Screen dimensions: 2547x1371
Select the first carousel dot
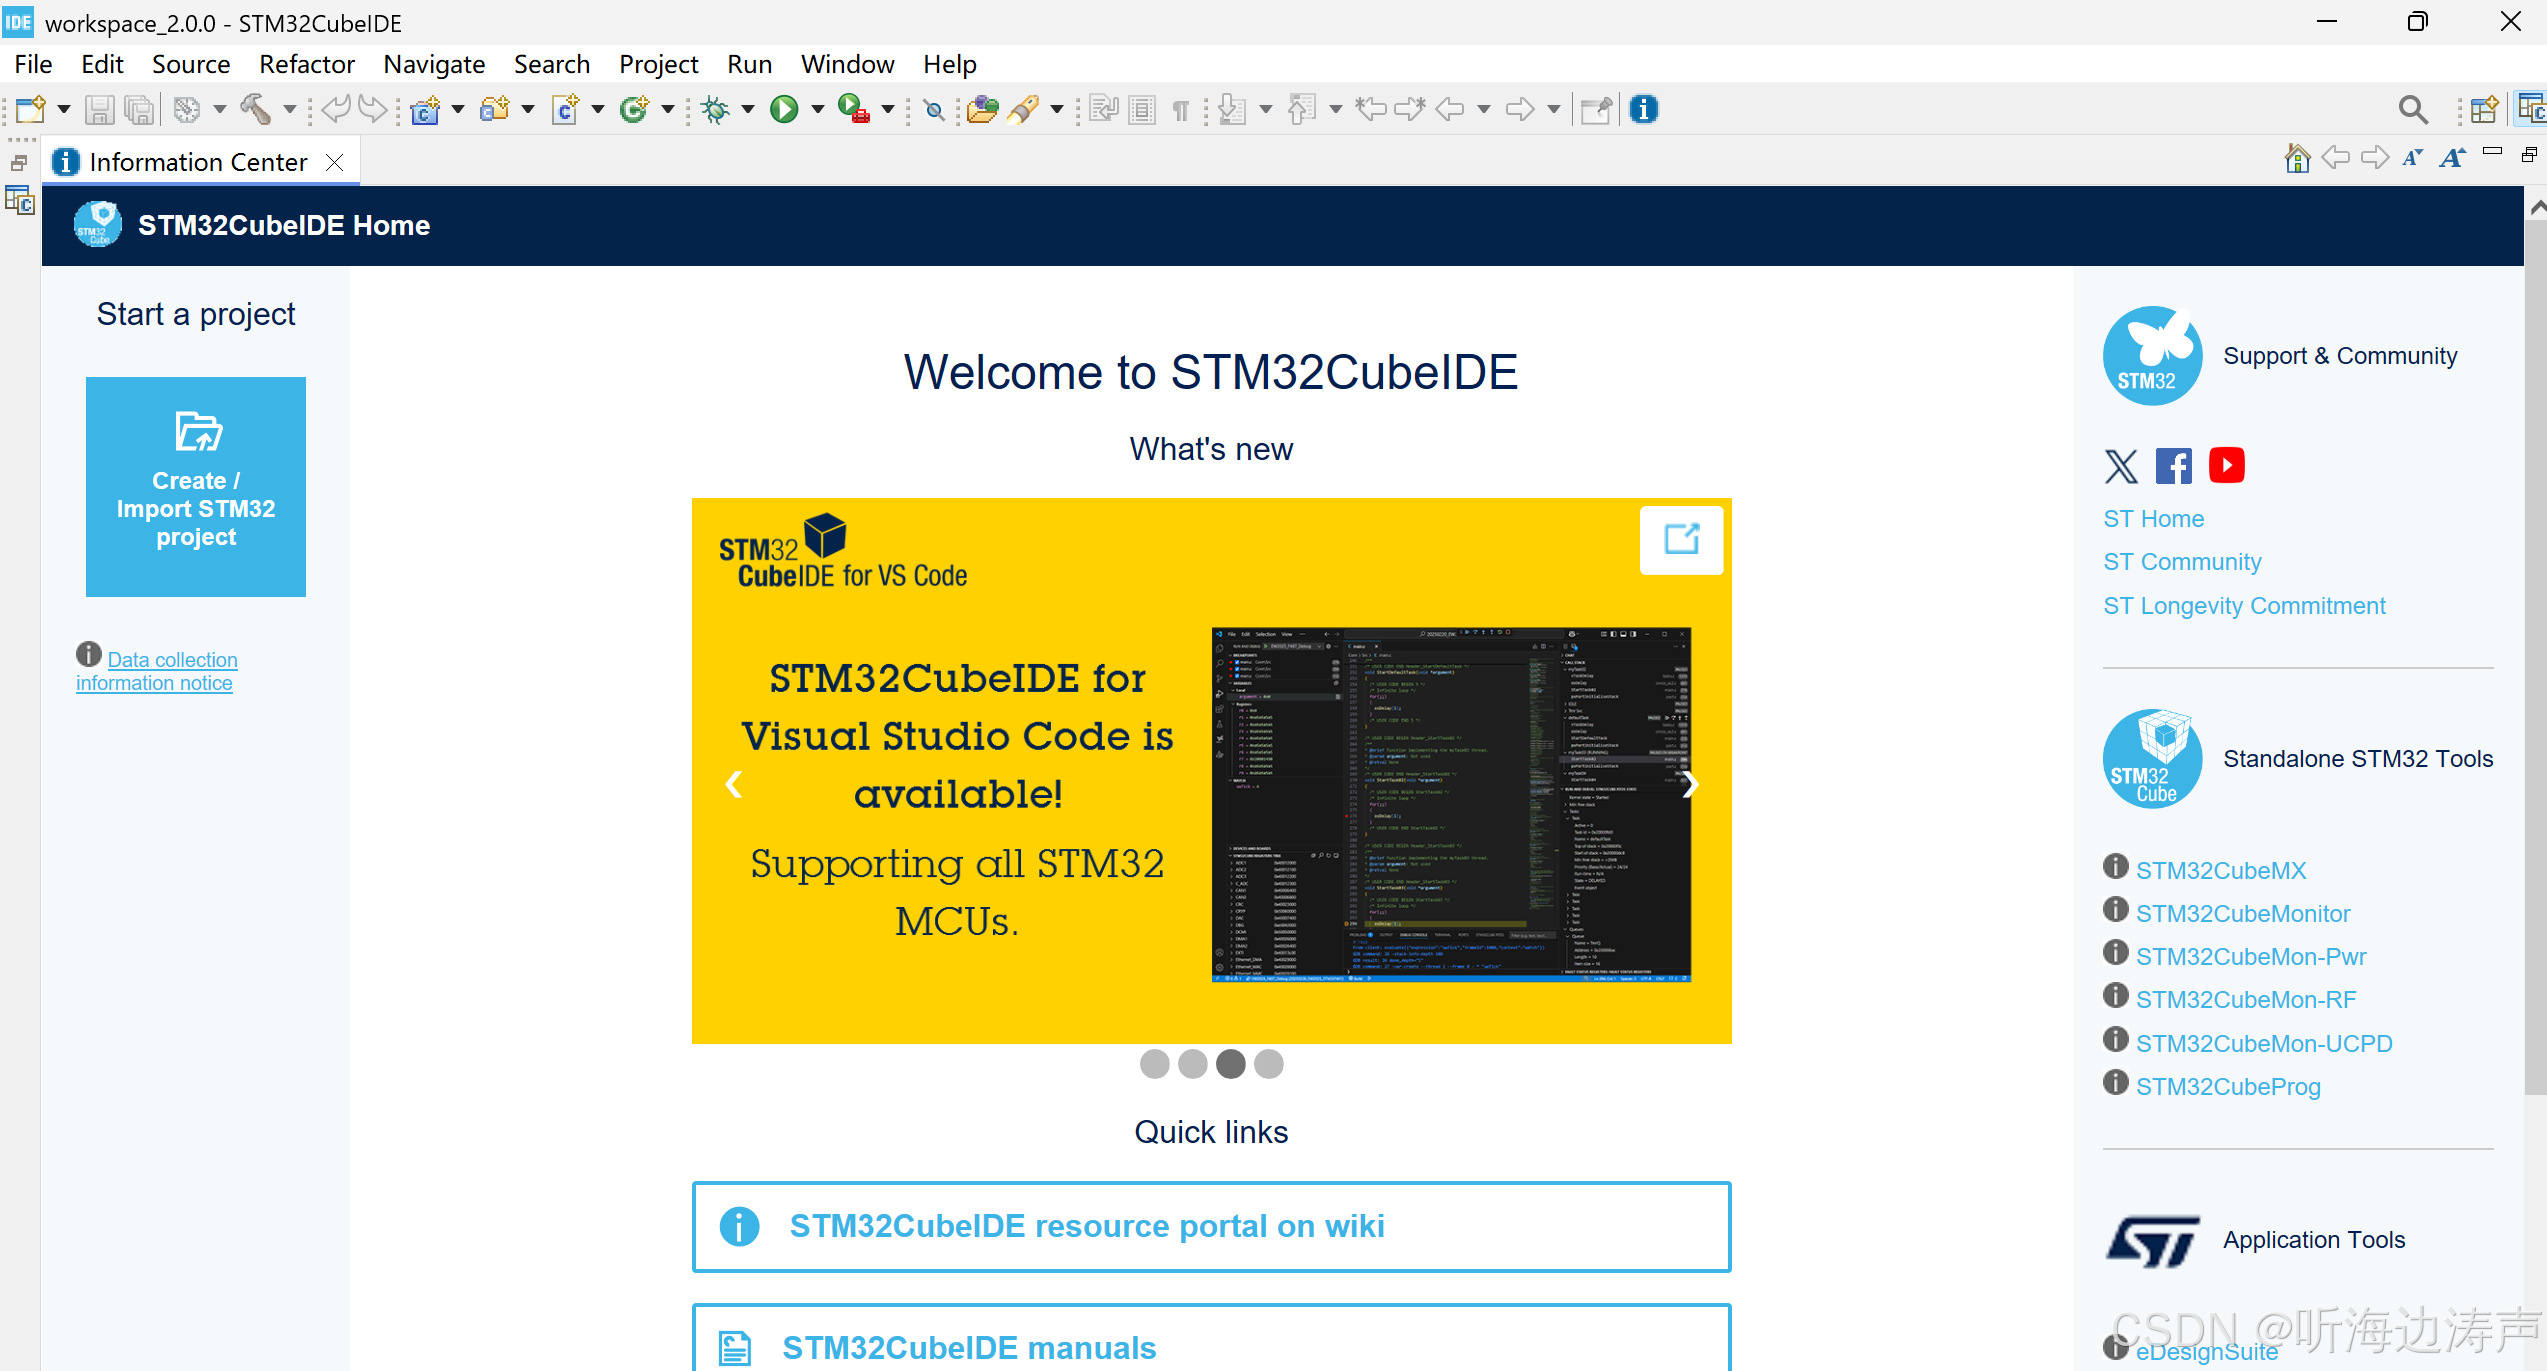1155,1064
